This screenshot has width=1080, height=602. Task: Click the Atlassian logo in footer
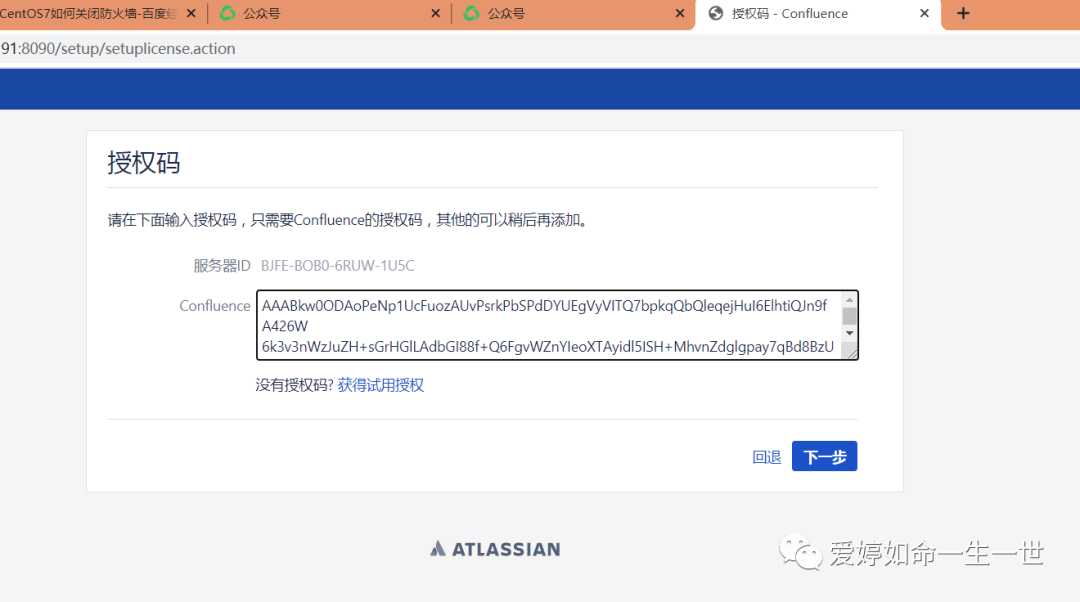[495, 549]
